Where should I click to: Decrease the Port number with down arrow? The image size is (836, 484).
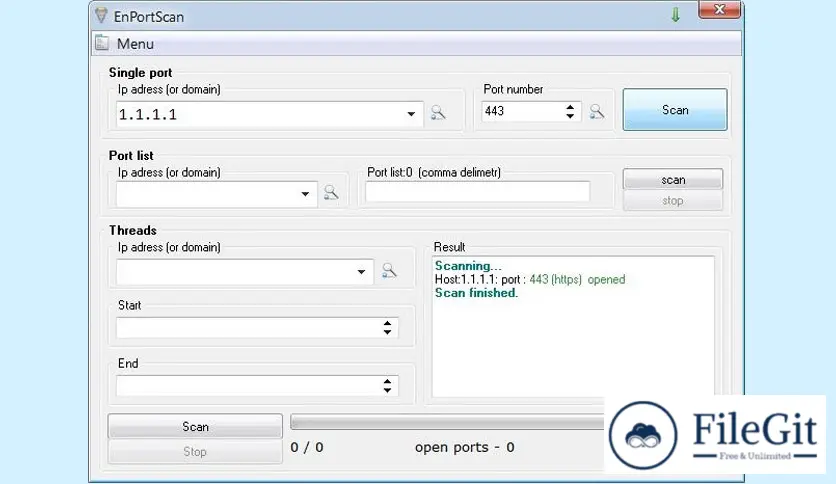pyautogui.click(x=570, y=116)
